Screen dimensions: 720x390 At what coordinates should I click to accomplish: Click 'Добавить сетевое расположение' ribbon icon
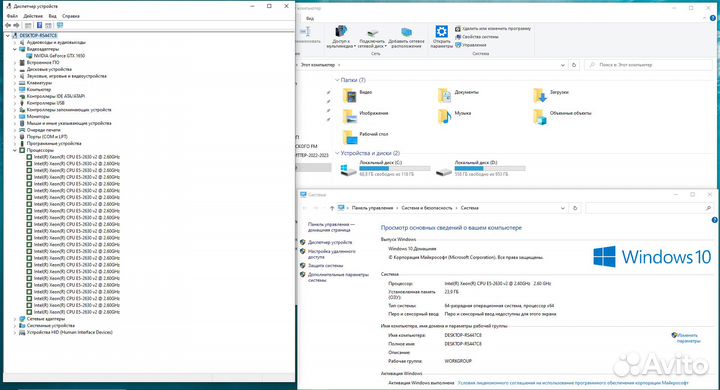click(406, 38)
